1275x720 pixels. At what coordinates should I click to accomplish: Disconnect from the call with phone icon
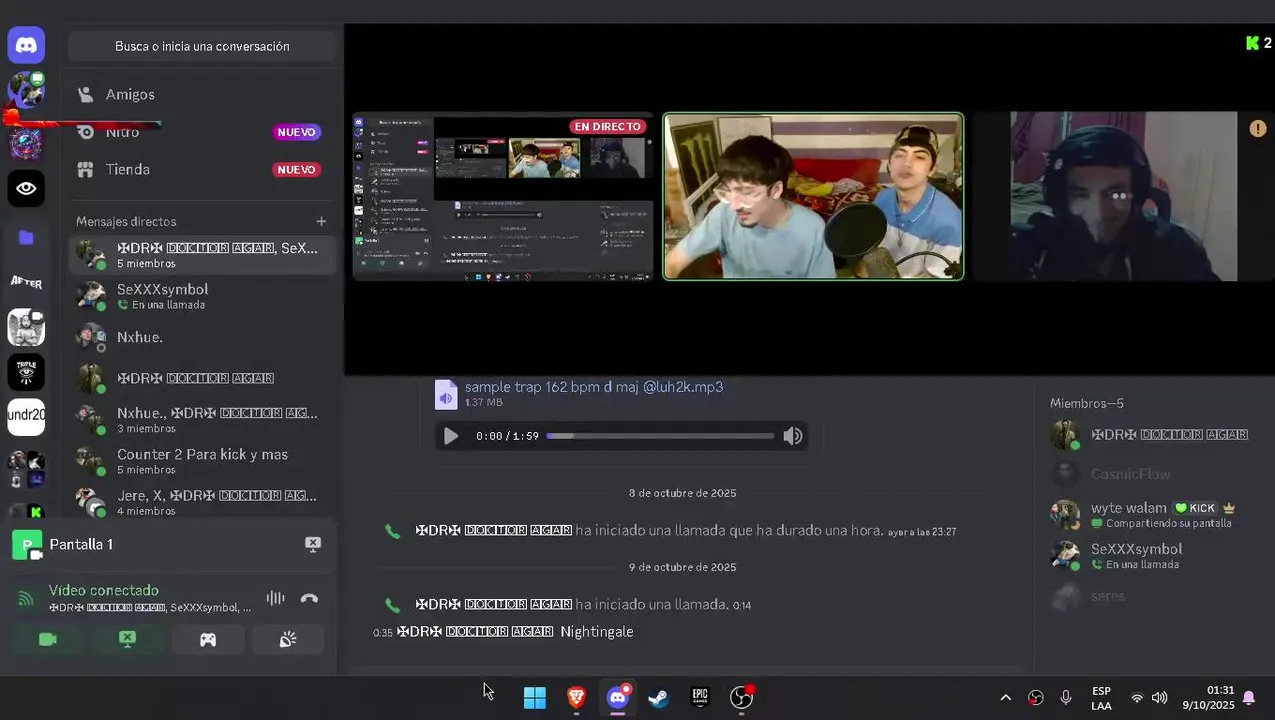[309, 598]
